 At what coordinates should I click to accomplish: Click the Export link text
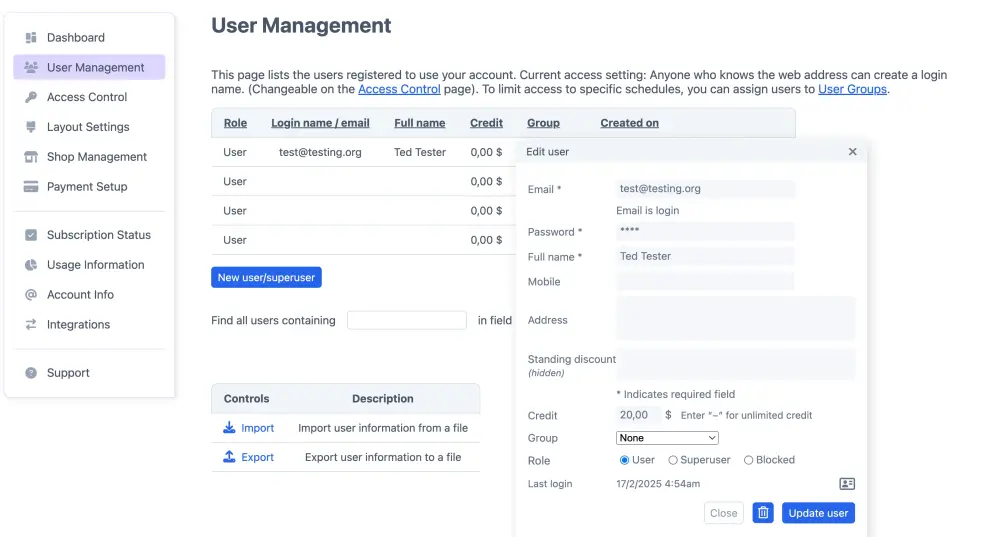point(257,457)
